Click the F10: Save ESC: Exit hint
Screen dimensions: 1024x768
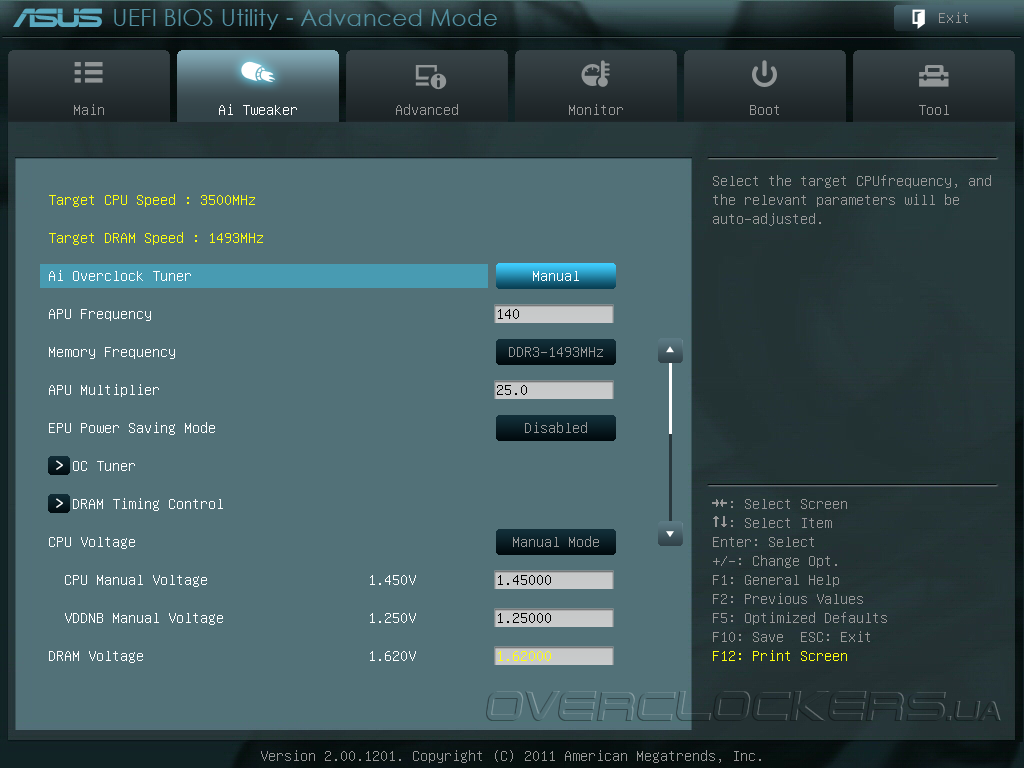tap(792, 637)
